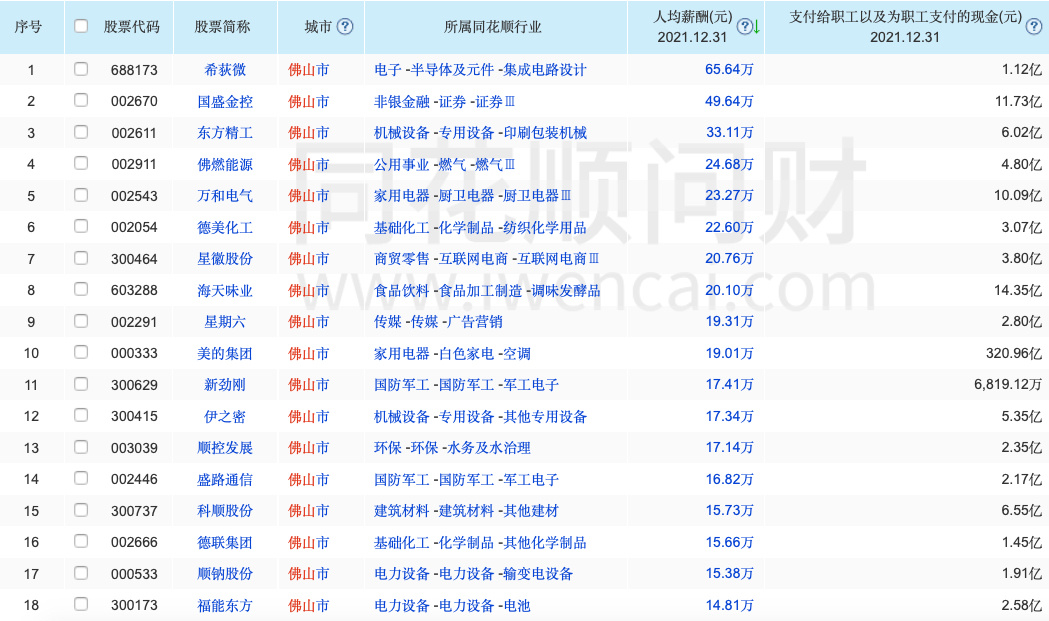This screenshot has width=1049, height=621.
Task: Click the 新劲刚 stock name
Action: tap(226, 384)
